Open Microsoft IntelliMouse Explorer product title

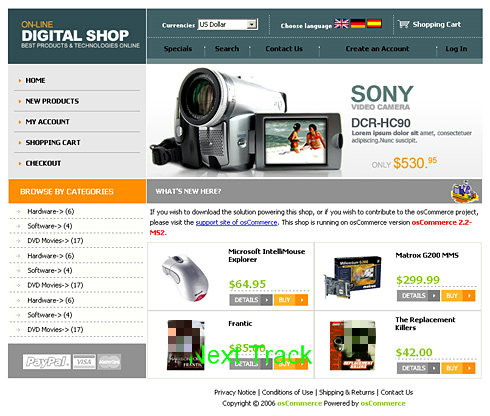coord(266,255)
